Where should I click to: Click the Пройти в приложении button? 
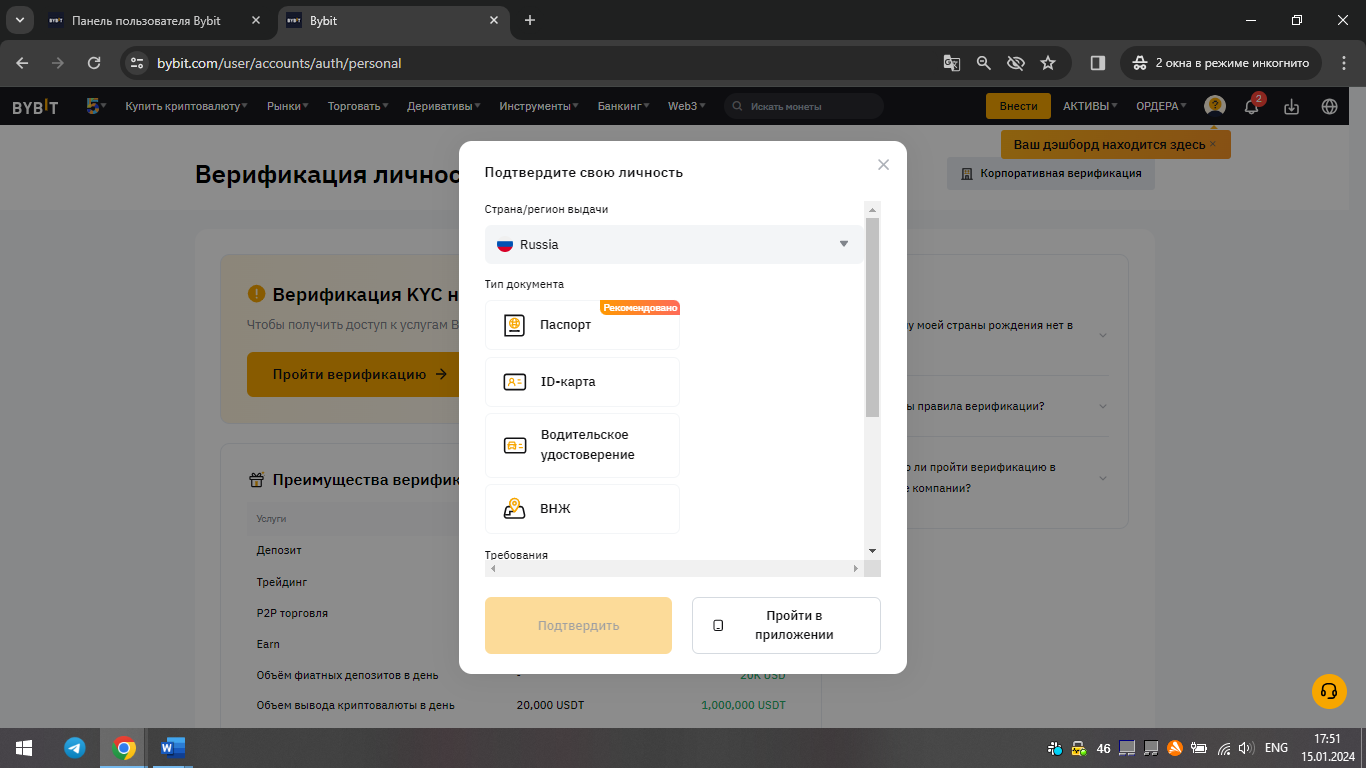pyautogui.click(x=786, y=625)
